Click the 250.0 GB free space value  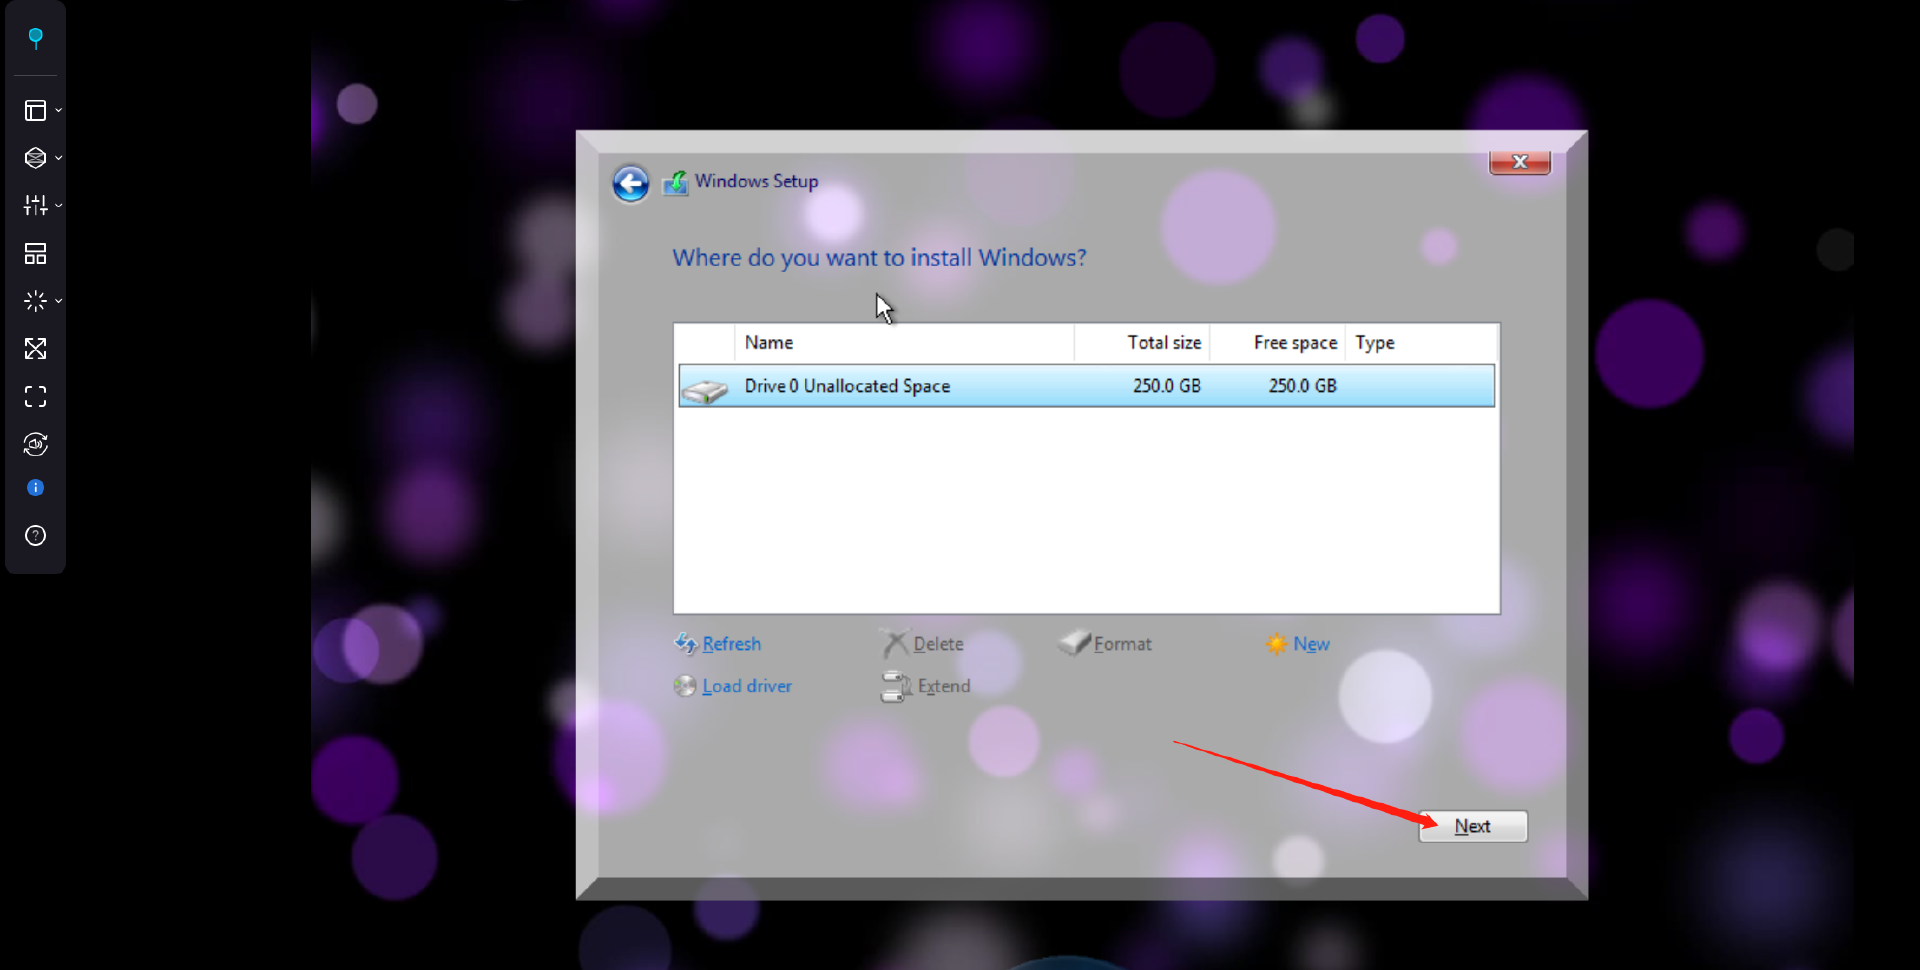click(1302, 386)
